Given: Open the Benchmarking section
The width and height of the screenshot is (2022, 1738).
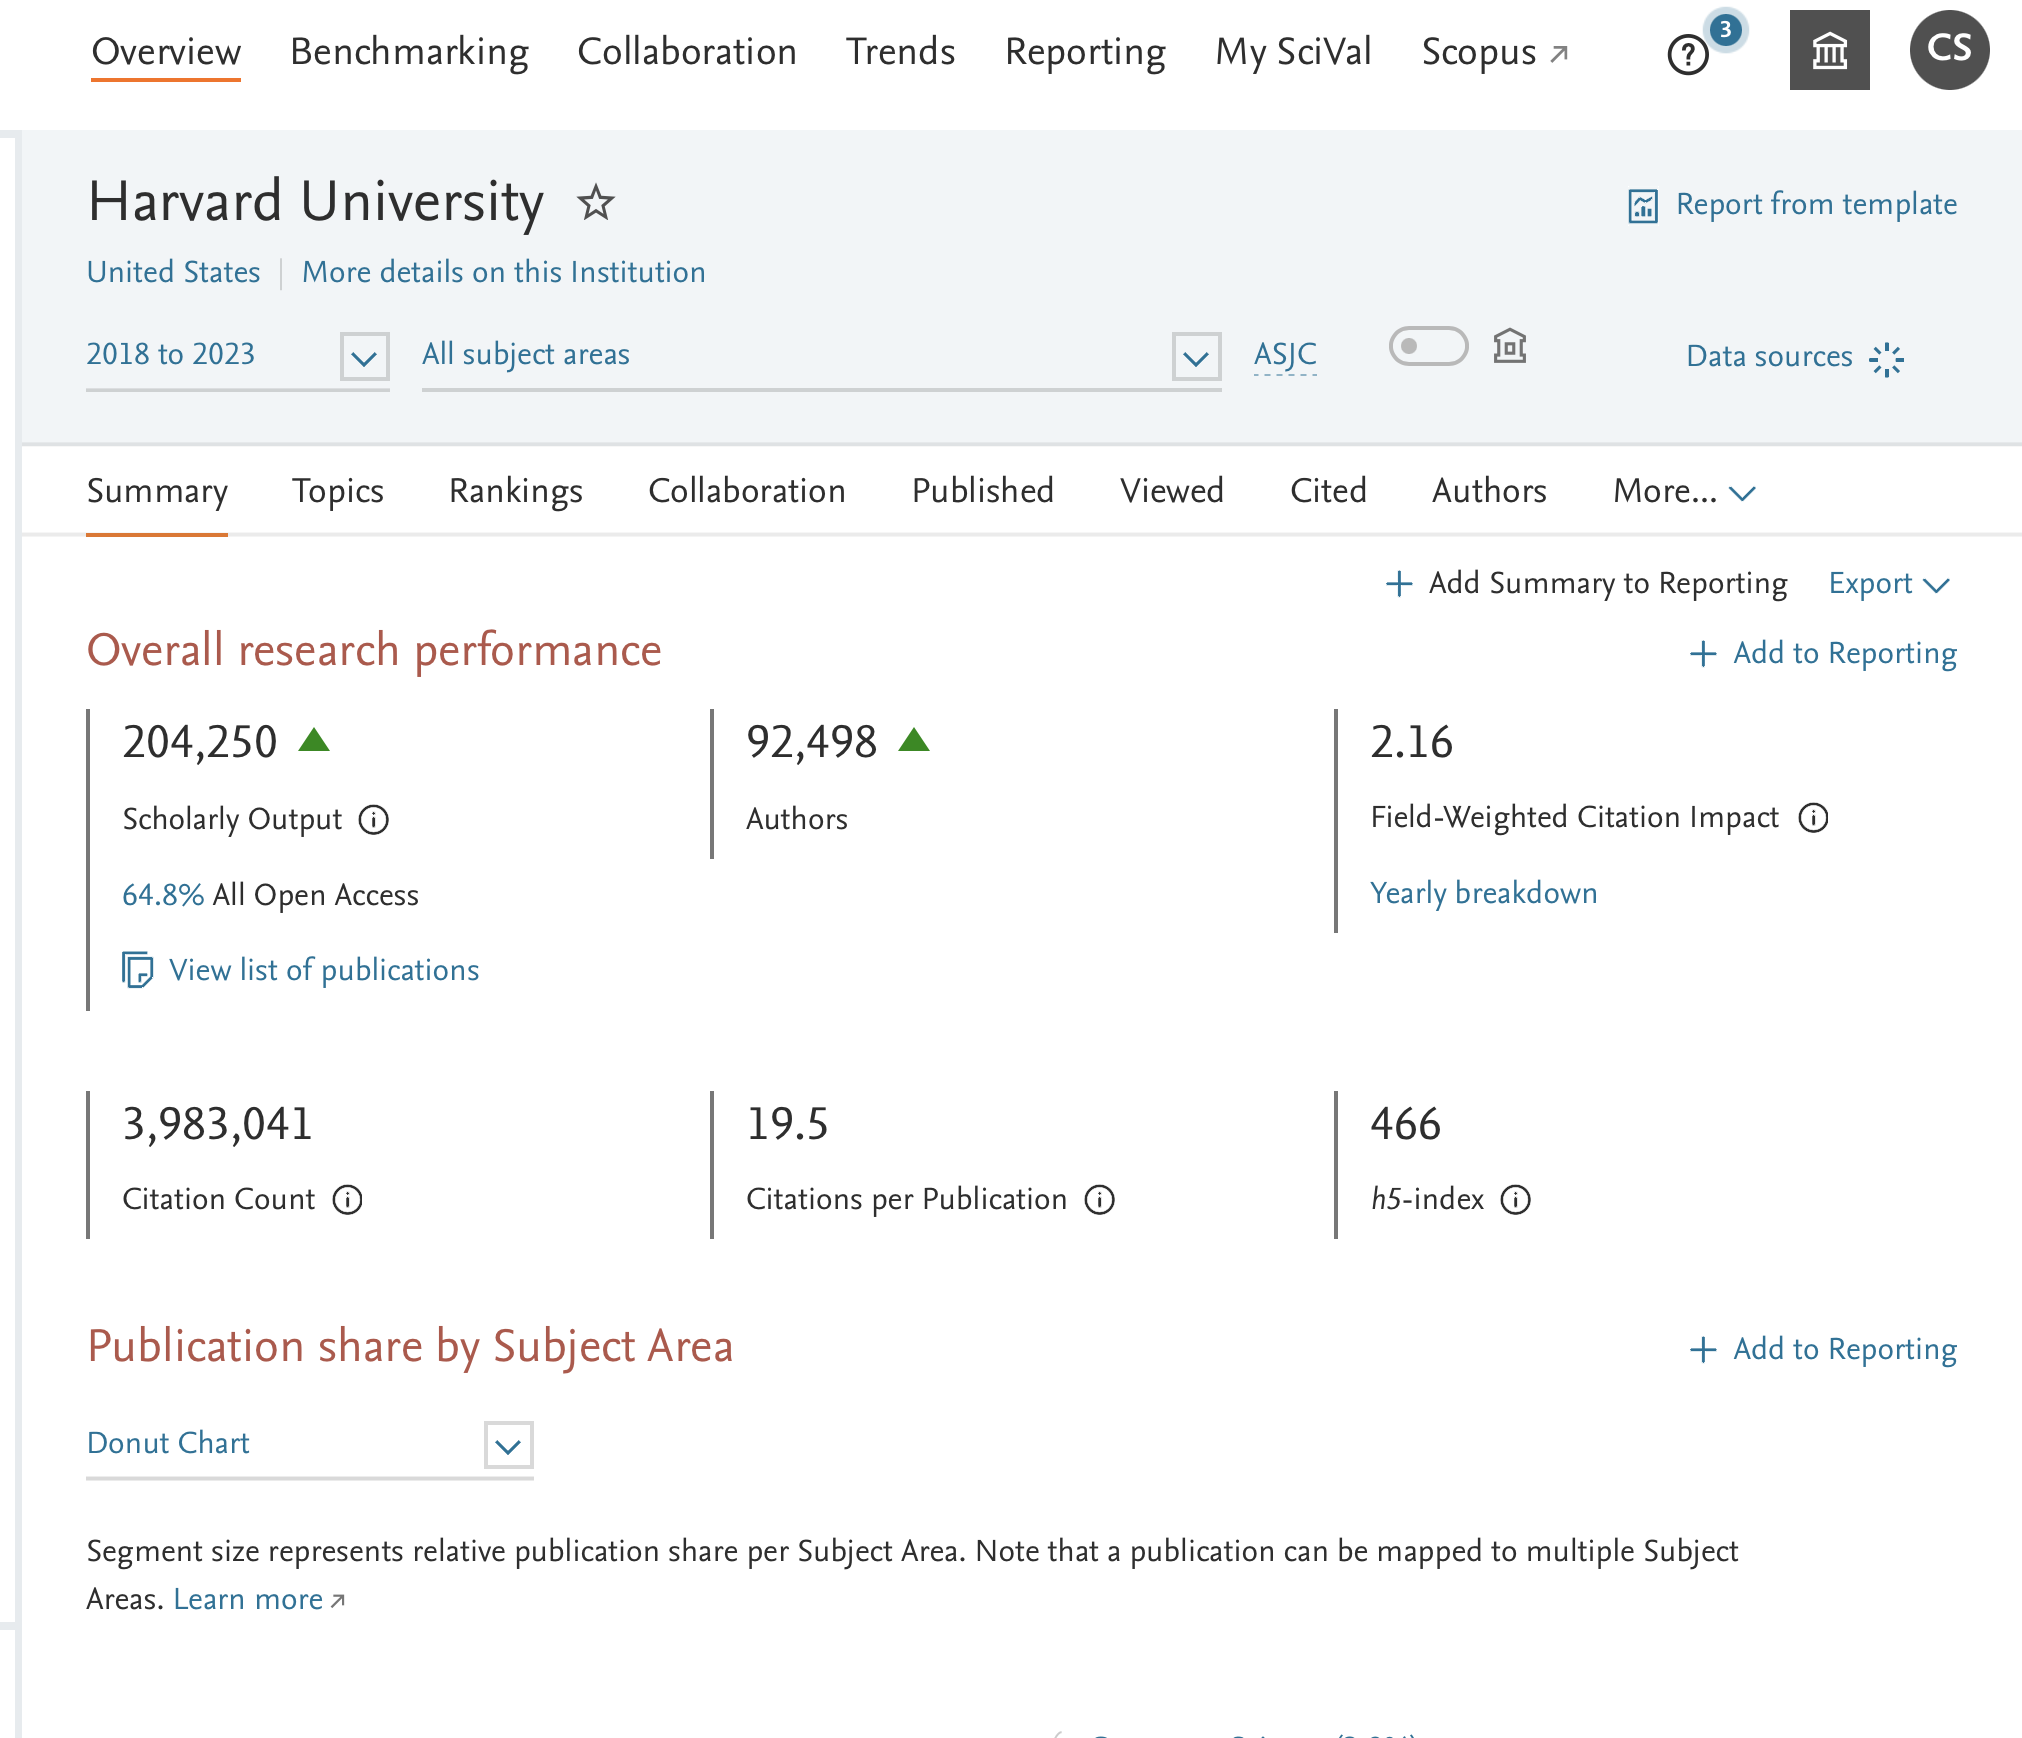Looking at the screenshot, I should pyautogui.click(x=409, y=52).
